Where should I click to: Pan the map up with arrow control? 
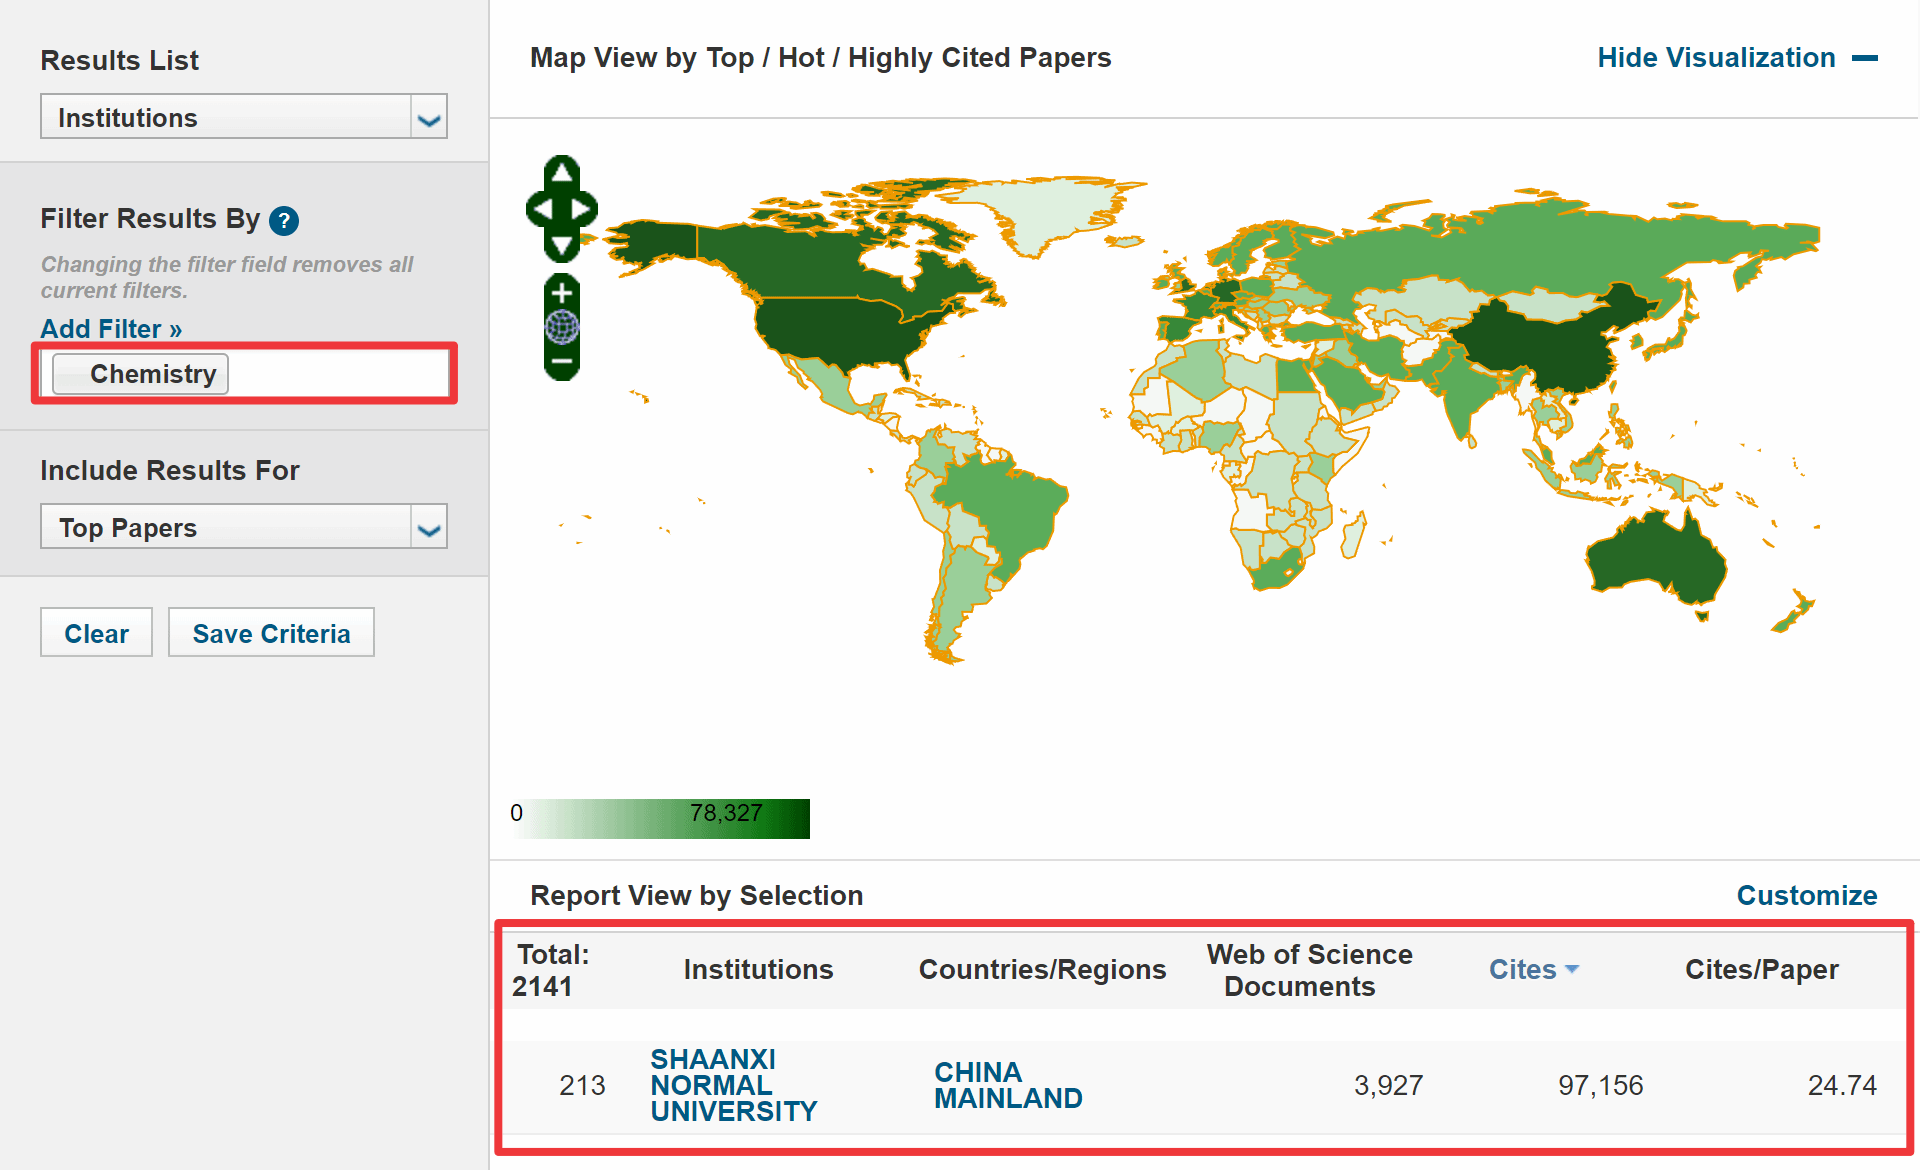[x=562, y=173]
